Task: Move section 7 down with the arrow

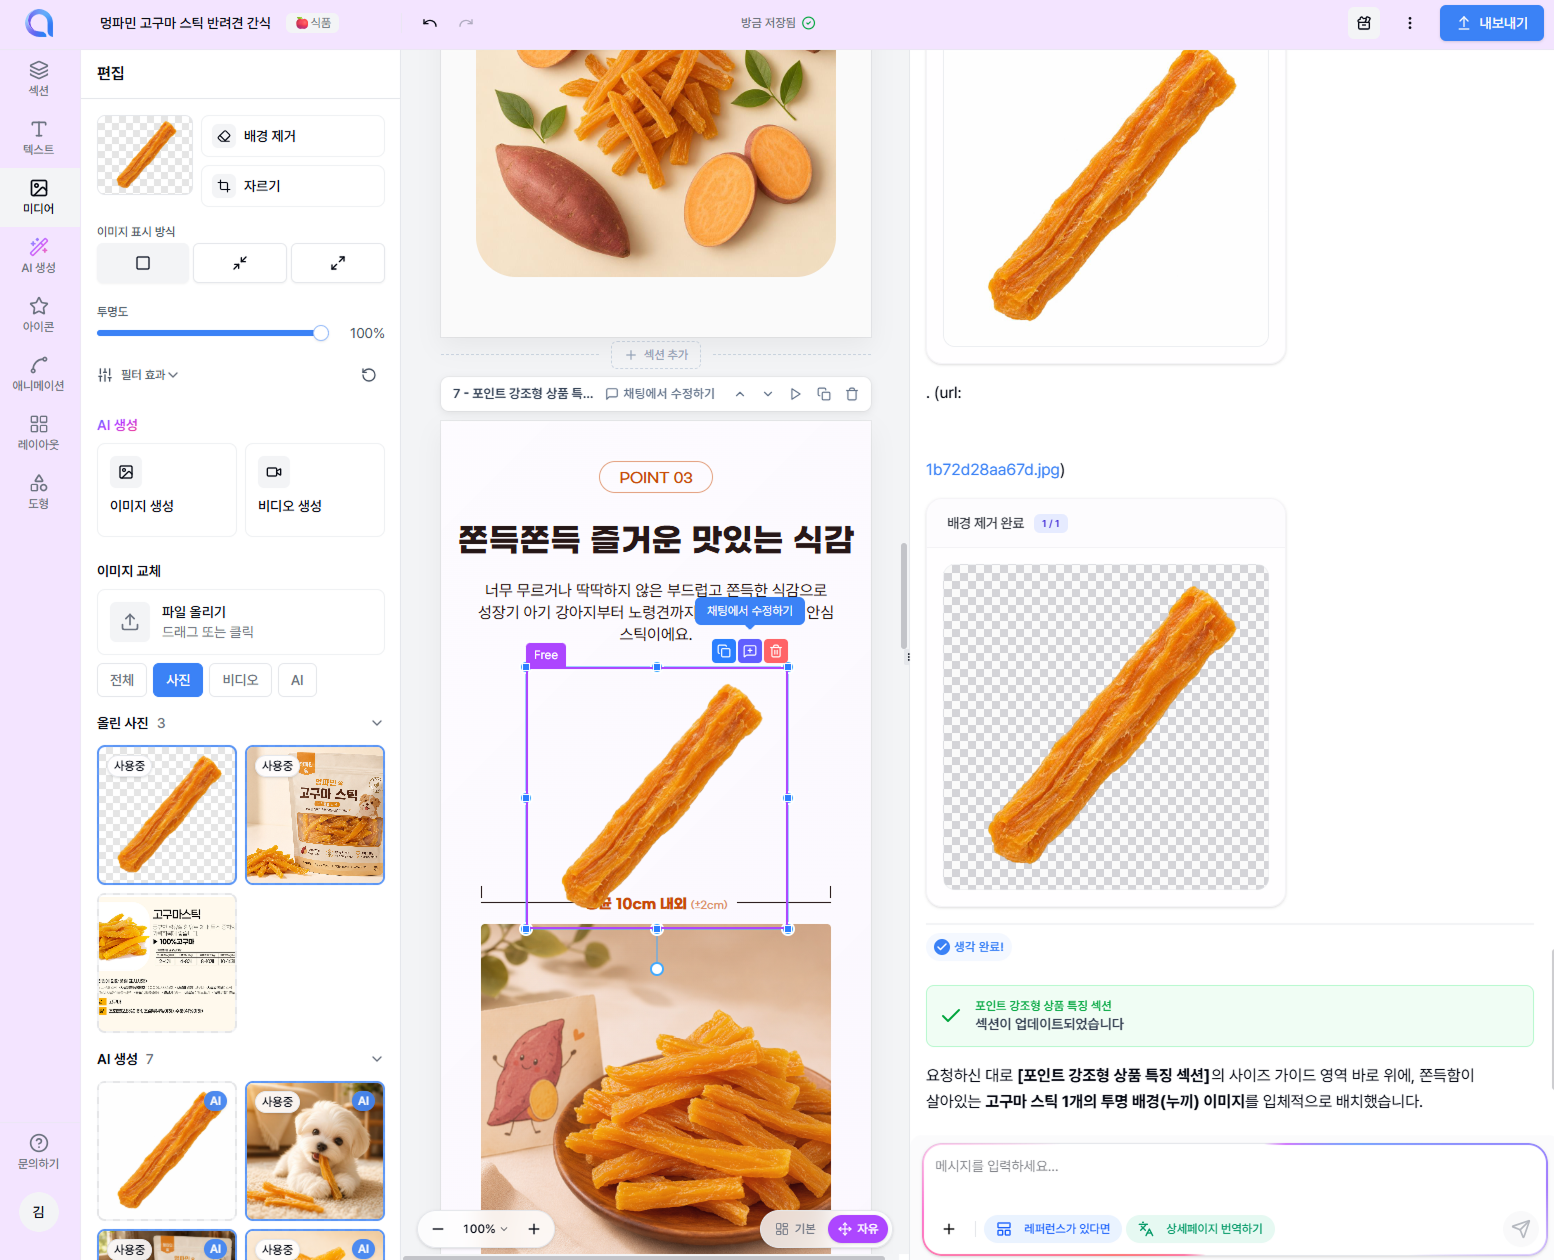Action: coord(768,394)
